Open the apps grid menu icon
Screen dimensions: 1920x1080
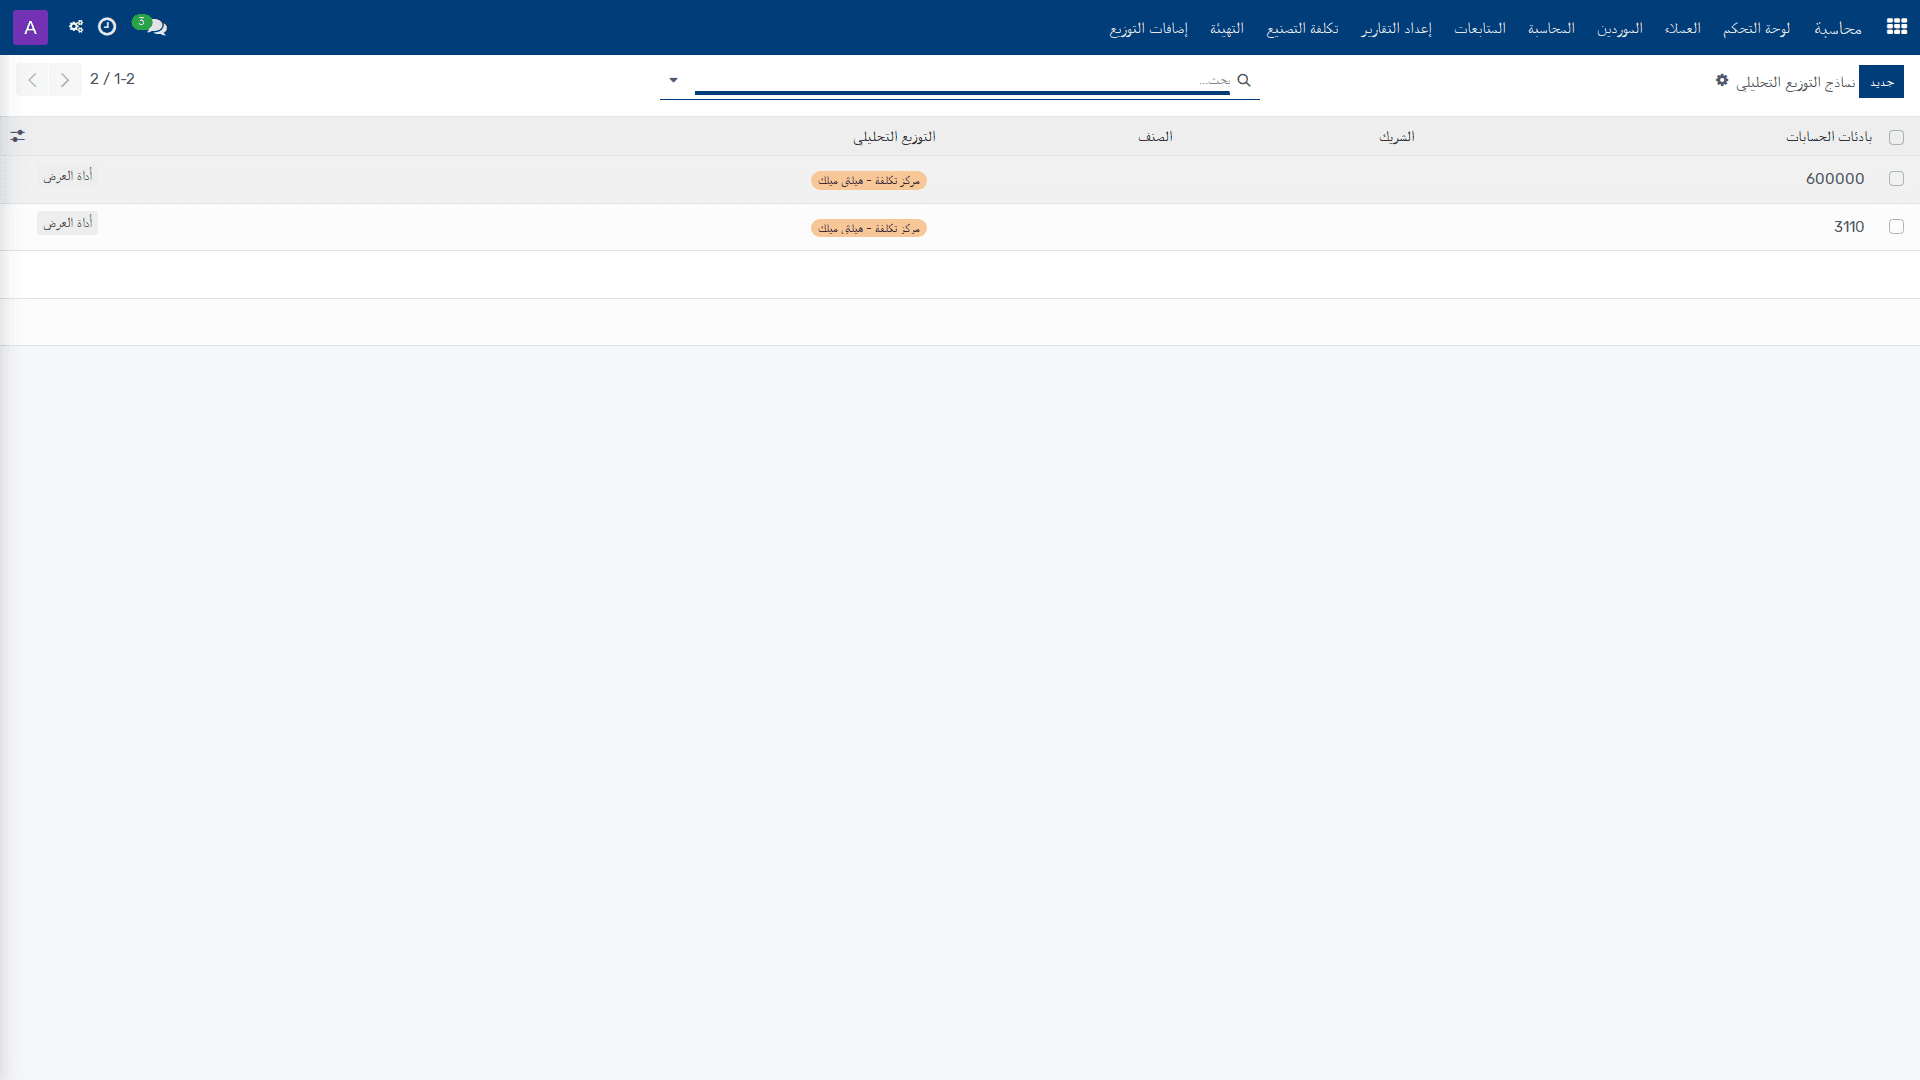tap(1896, 27)
